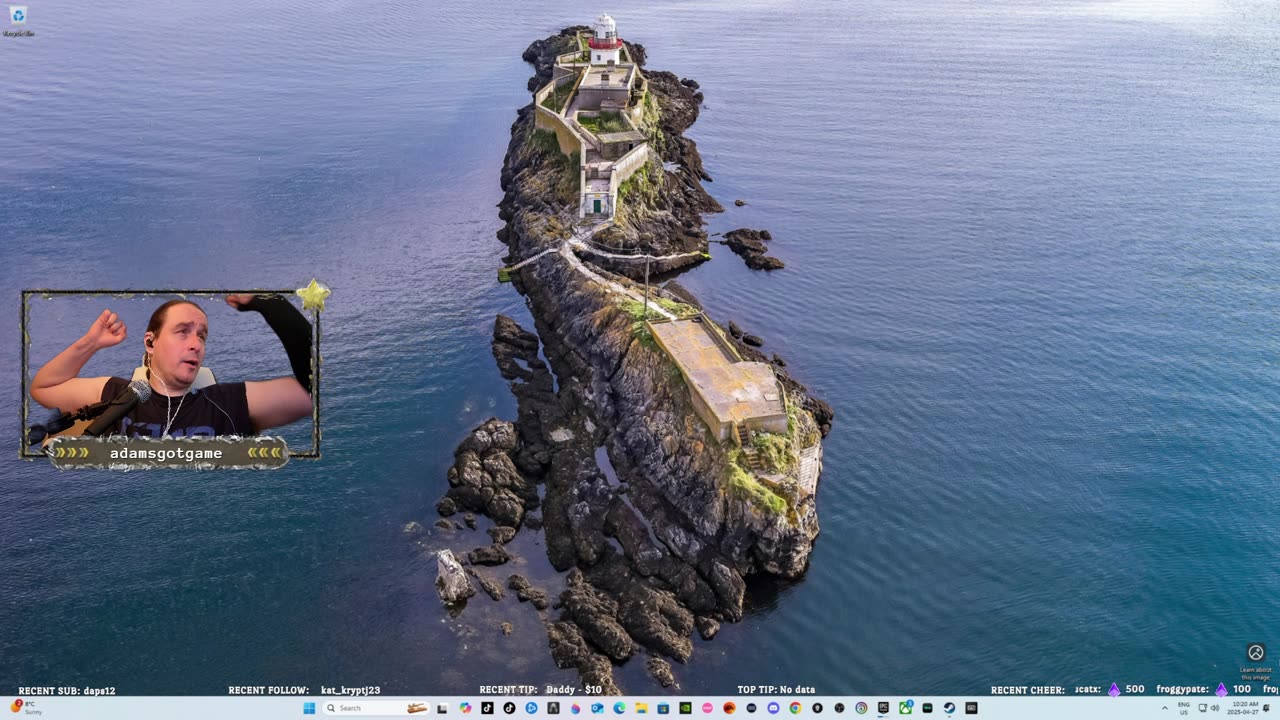Click the "froggypate:" recent cheer name
1280x720 pixels.
pos(1184,690)
